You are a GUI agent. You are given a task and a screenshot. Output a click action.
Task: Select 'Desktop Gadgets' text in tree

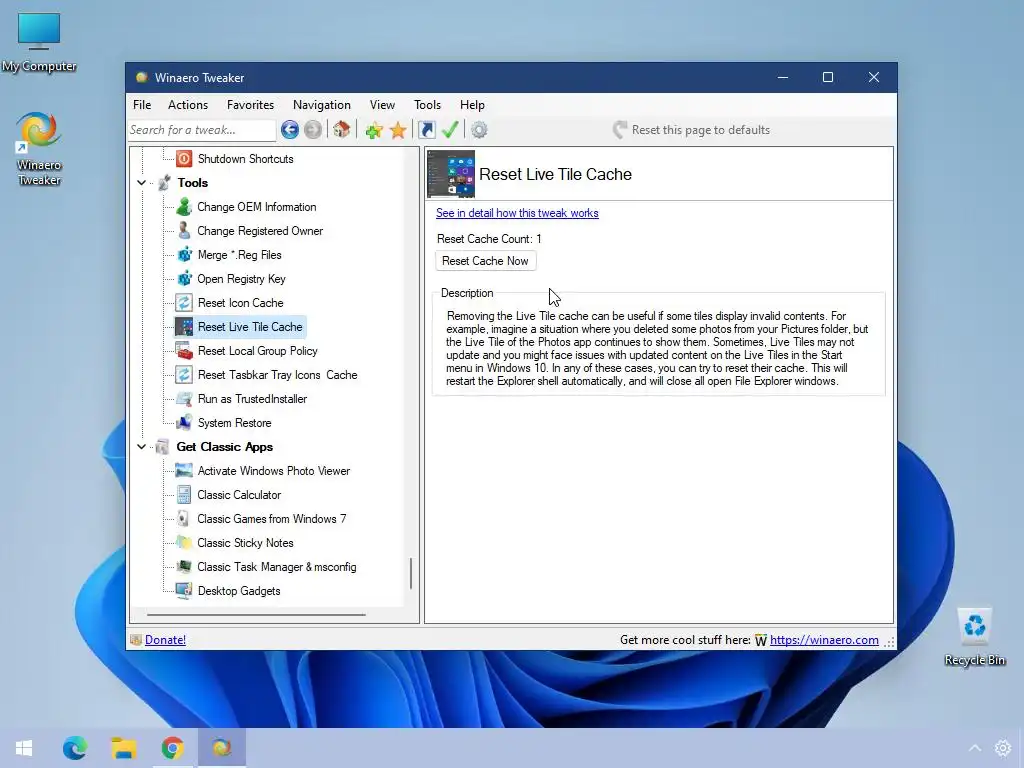tap(239, 591)
